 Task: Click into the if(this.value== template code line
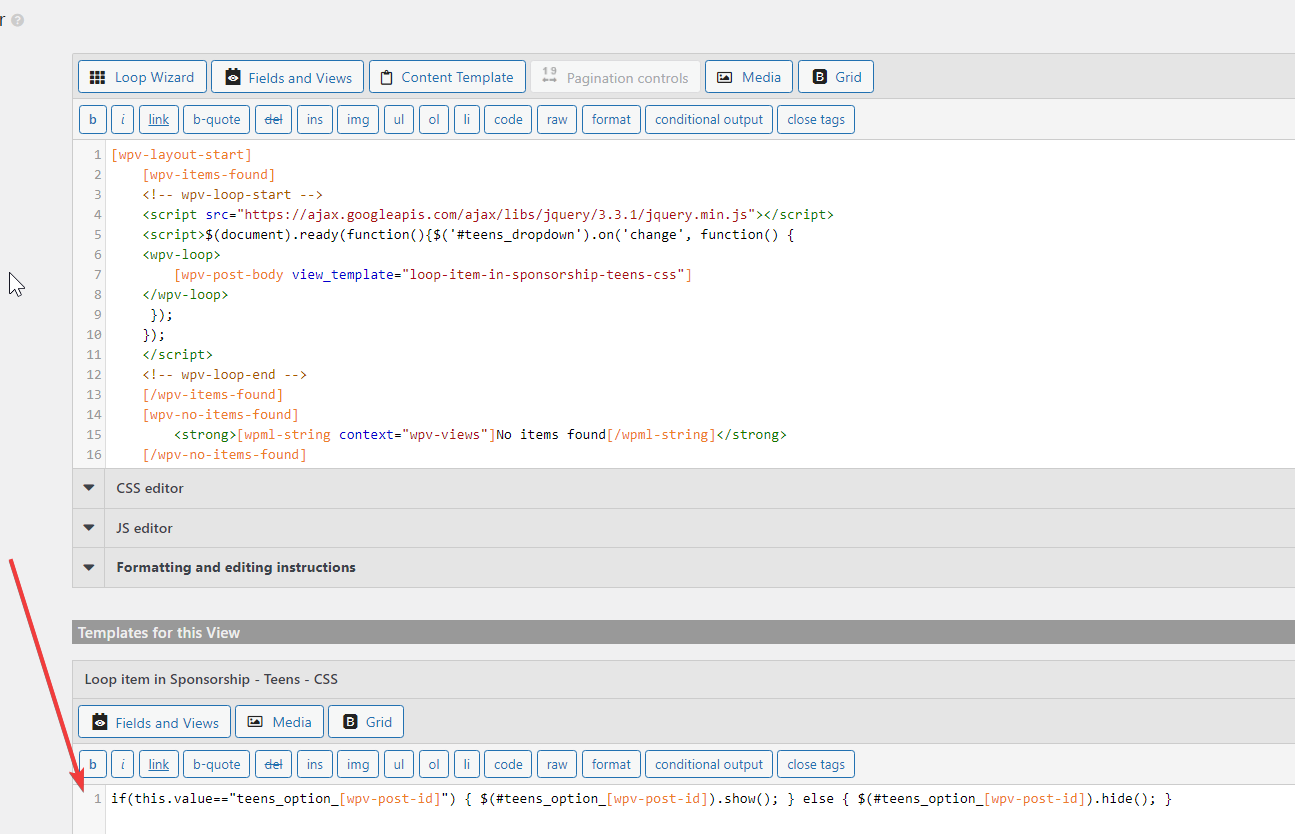pyautogui.click(x=641, y=799)
